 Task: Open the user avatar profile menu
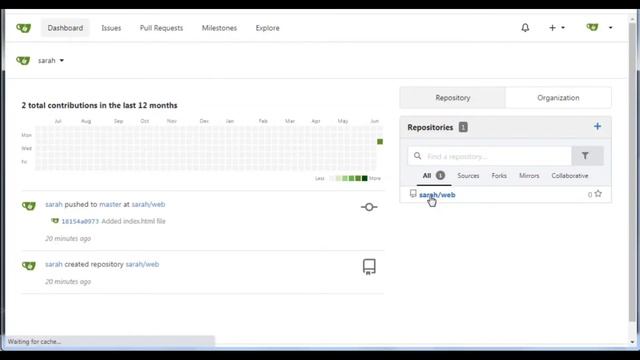click(x=599, y=27)
